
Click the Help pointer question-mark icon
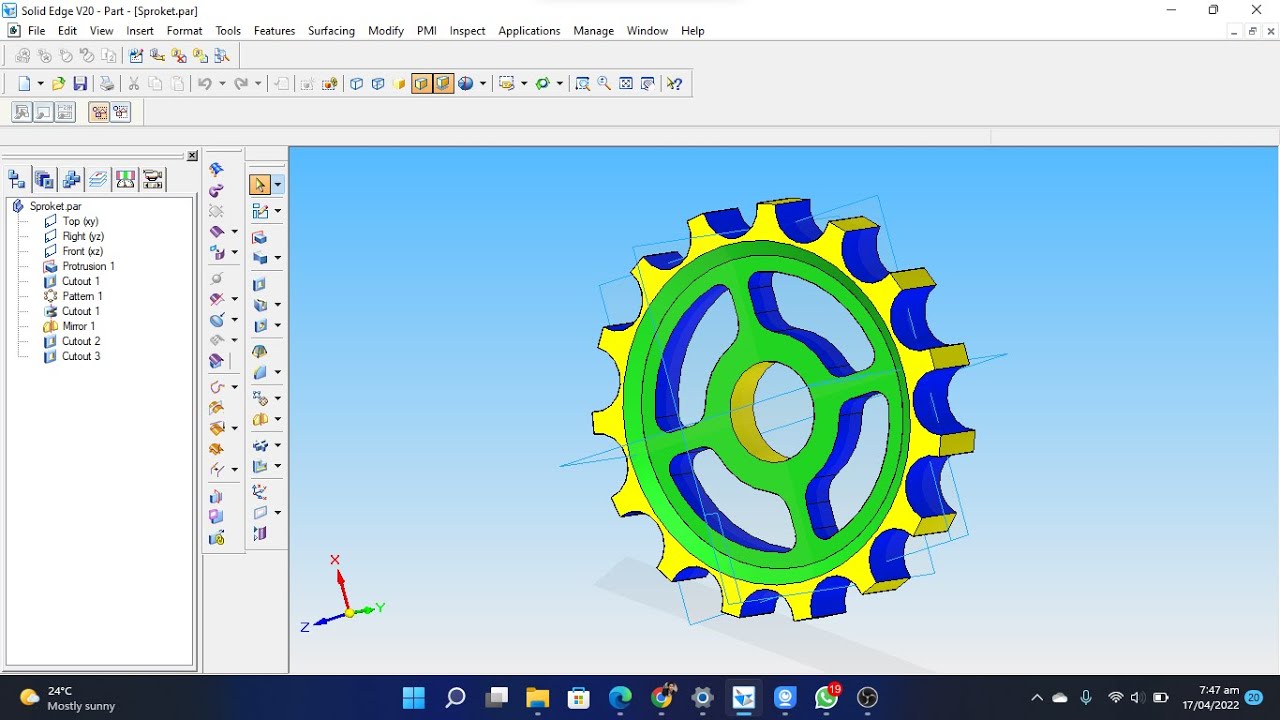[x=675, y=84]
